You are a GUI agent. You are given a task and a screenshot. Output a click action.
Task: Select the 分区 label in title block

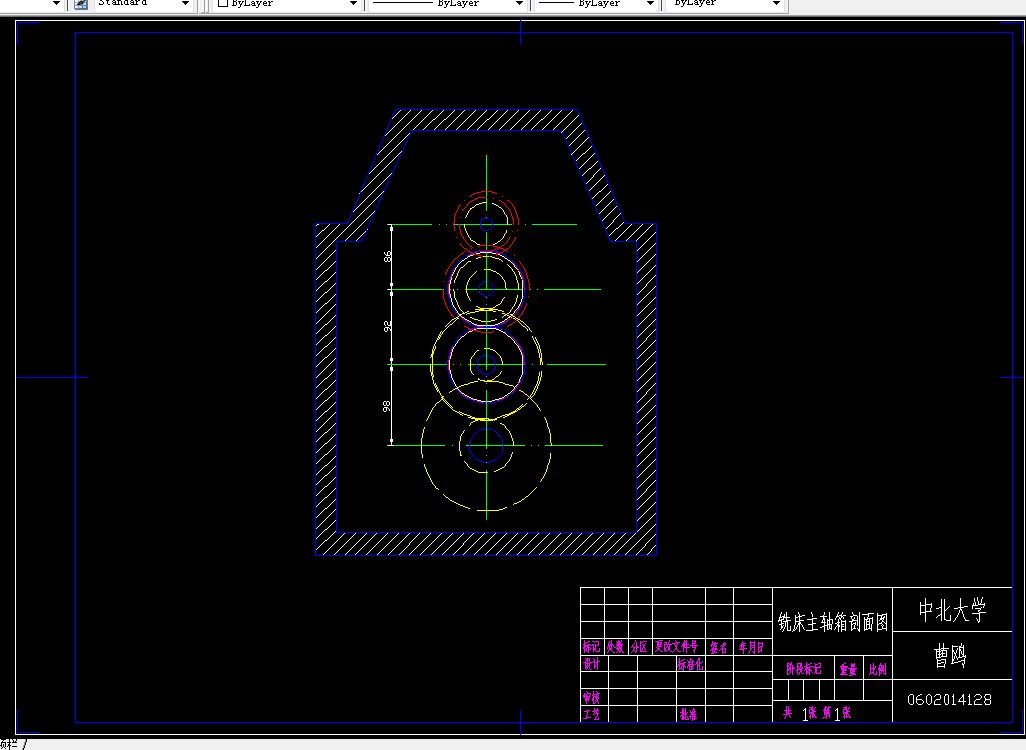(639, 647)
